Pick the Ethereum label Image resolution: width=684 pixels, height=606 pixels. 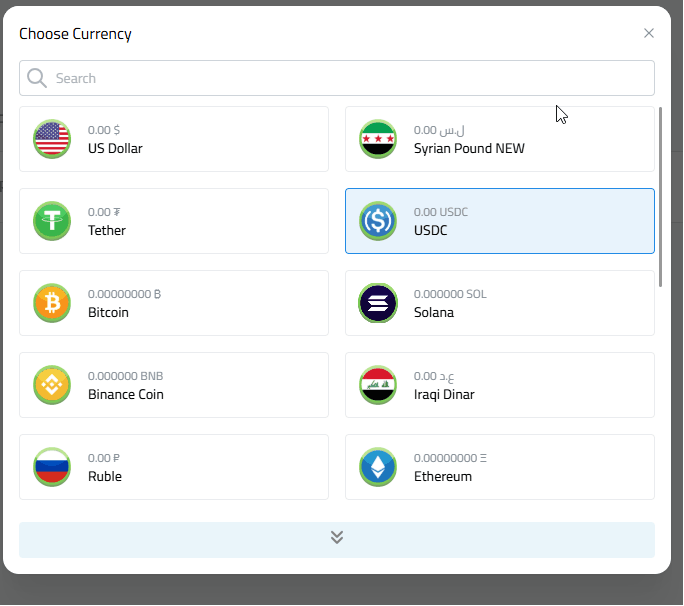[x=443, y=476]
